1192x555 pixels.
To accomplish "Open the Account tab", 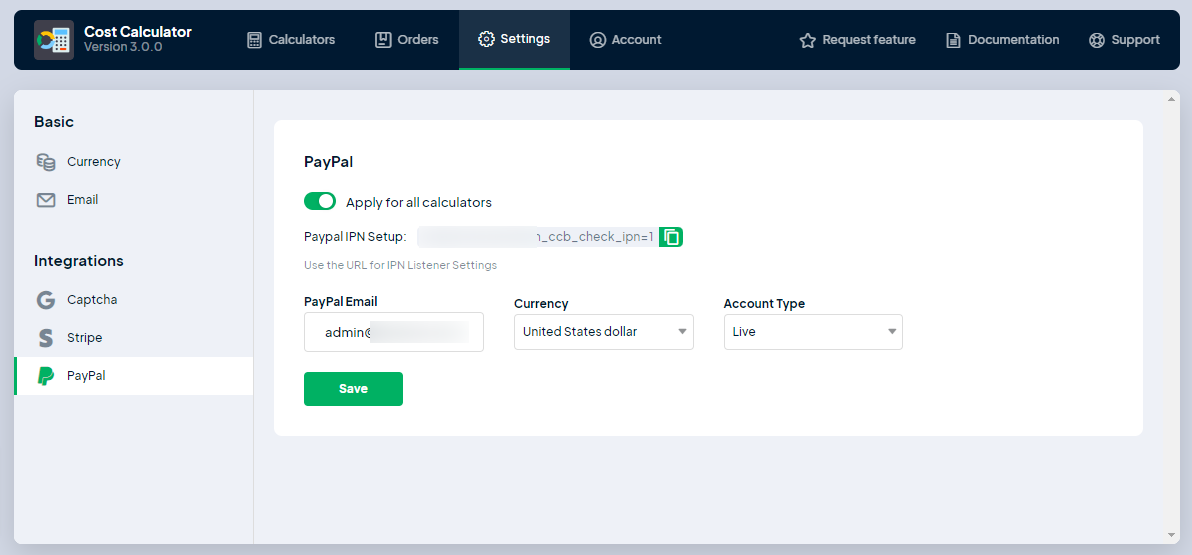I will [x=625, y=40].
